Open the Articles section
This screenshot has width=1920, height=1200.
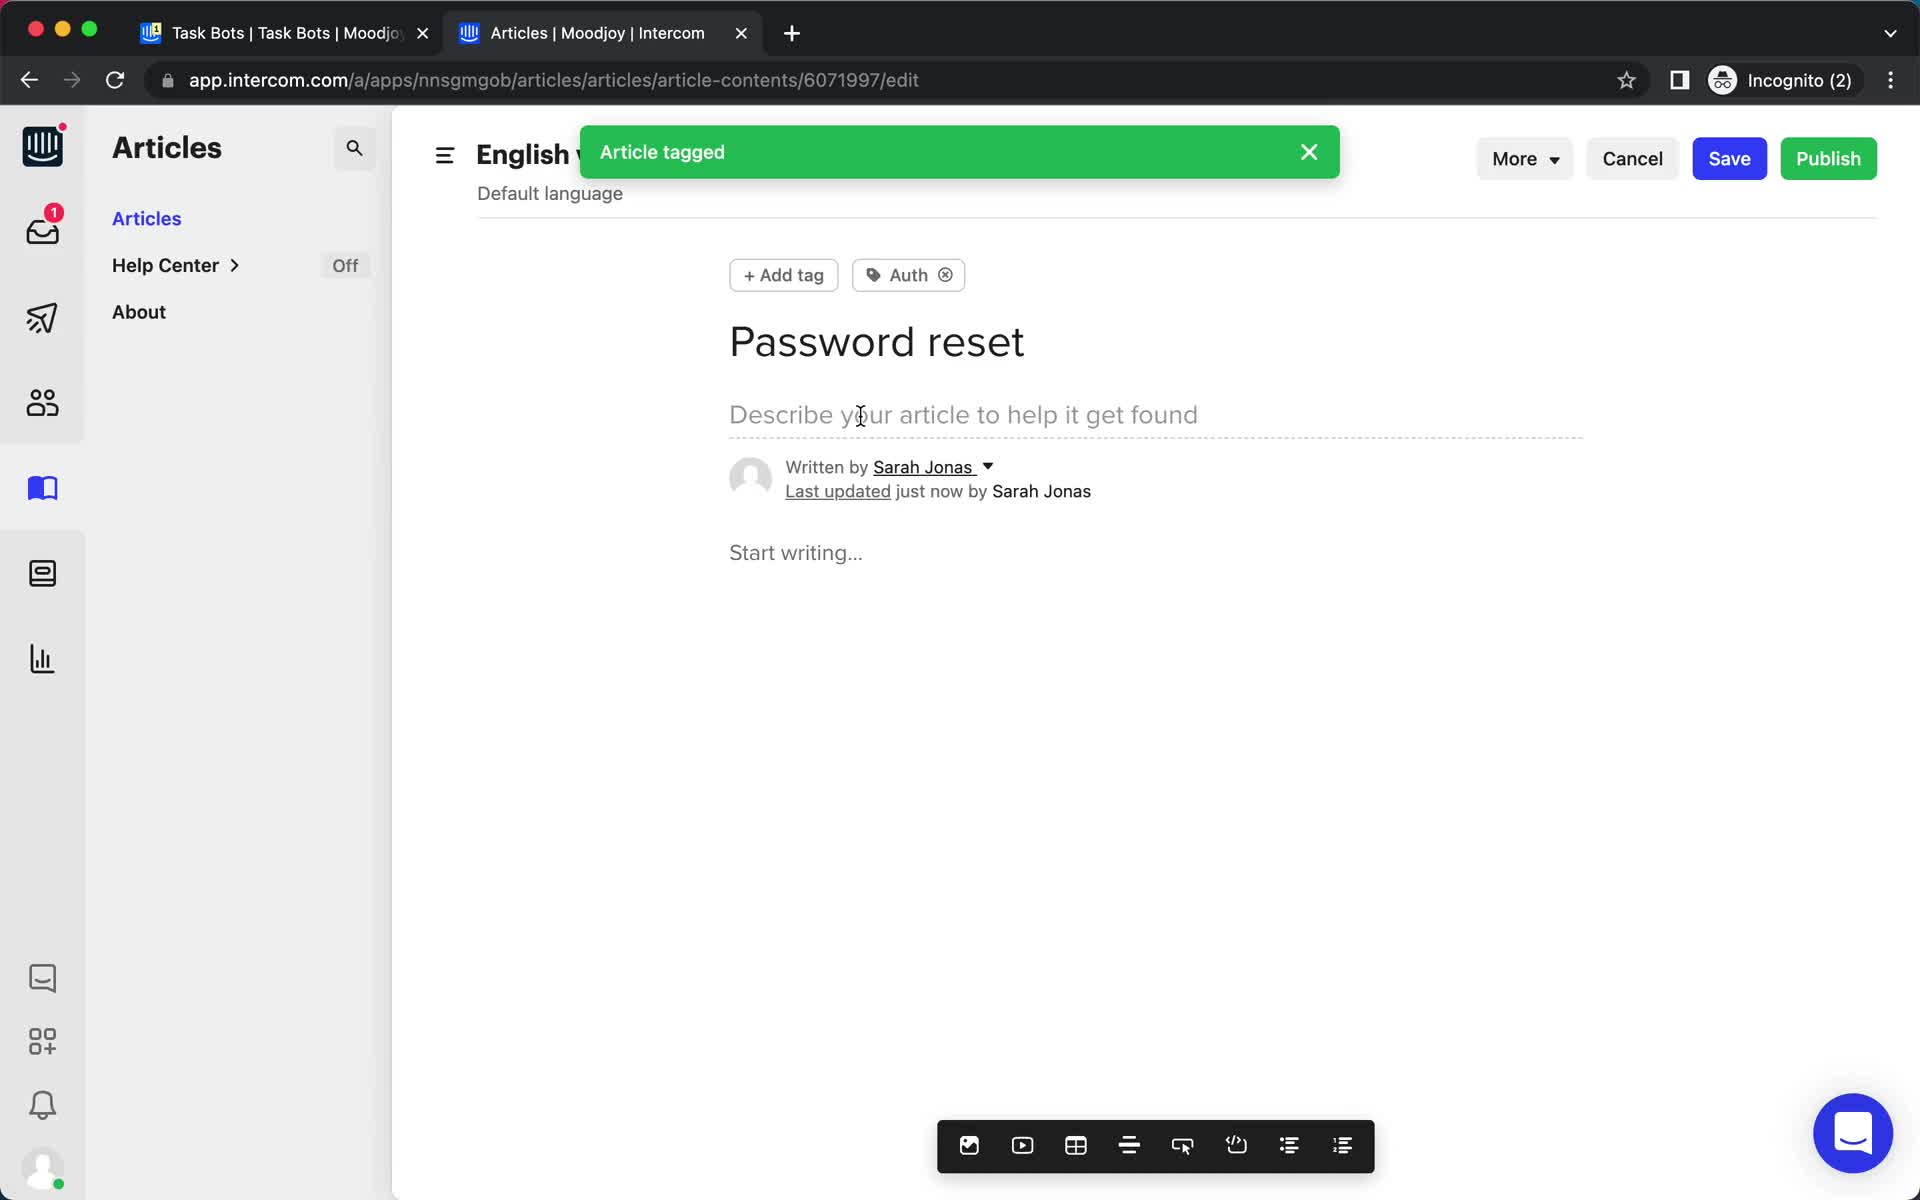(x=147, y=217)
